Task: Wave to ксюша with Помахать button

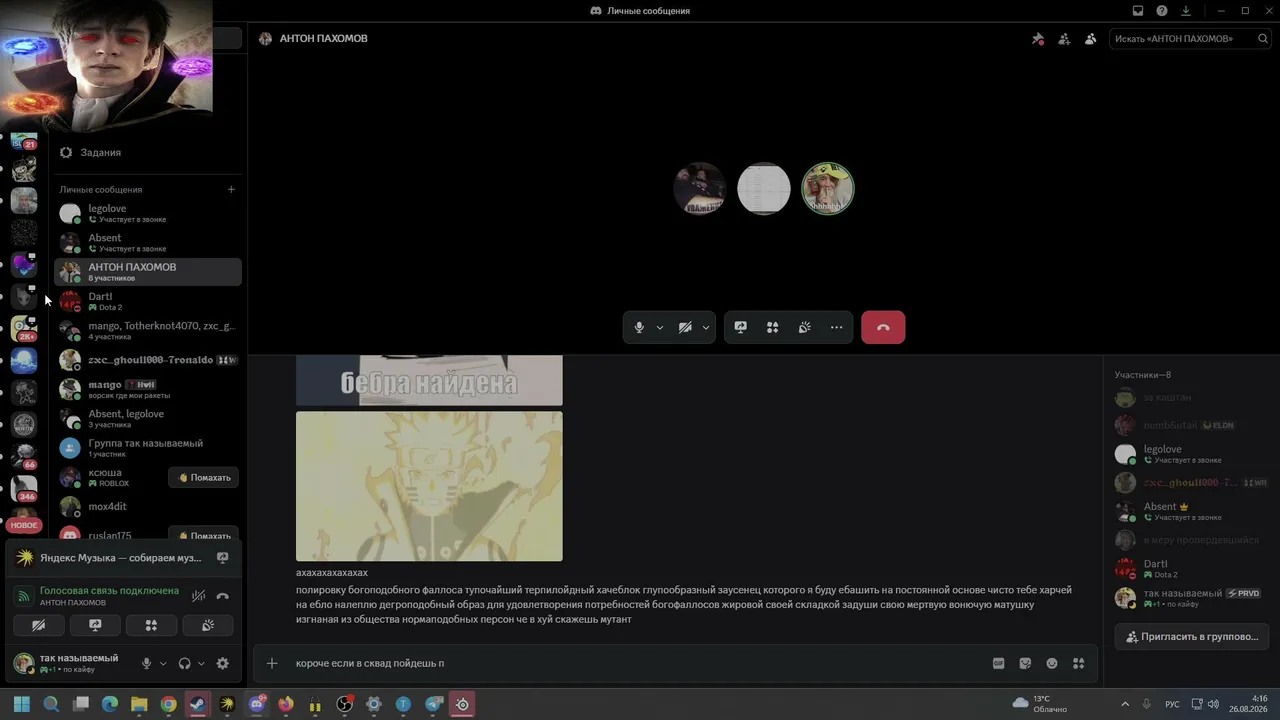Action: (204, 478)
